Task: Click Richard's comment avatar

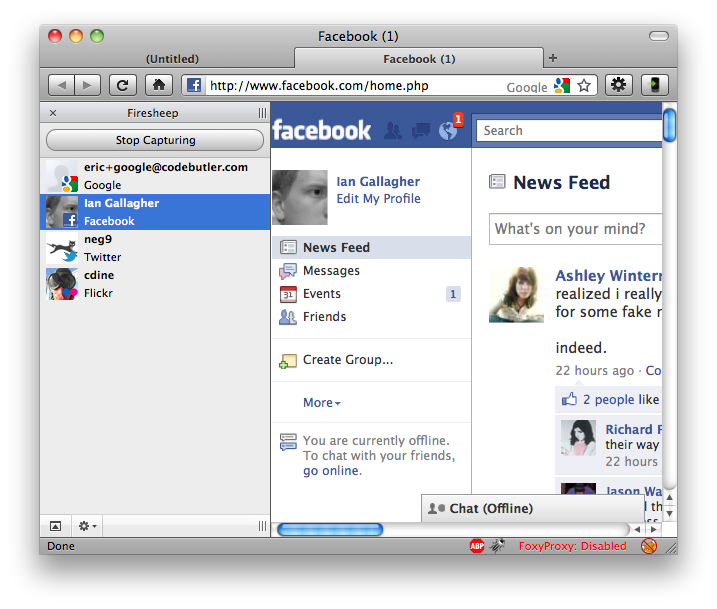Action: tap(578, 438)
